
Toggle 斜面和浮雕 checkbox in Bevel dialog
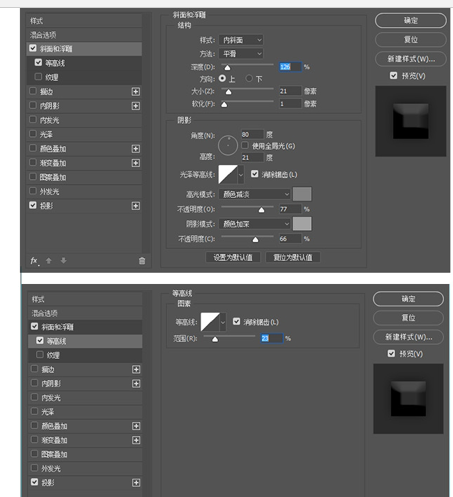click(x=33, y=48)
